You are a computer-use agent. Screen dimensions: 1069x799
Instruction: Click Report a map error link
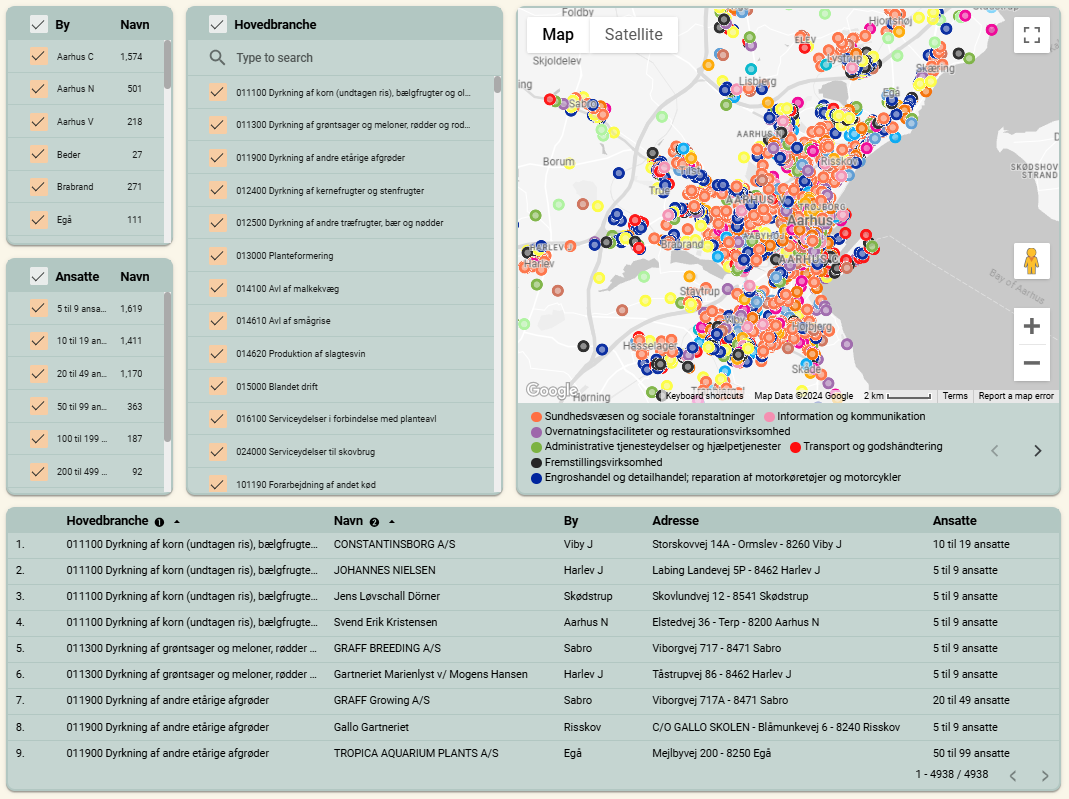tap(1016, 396)
